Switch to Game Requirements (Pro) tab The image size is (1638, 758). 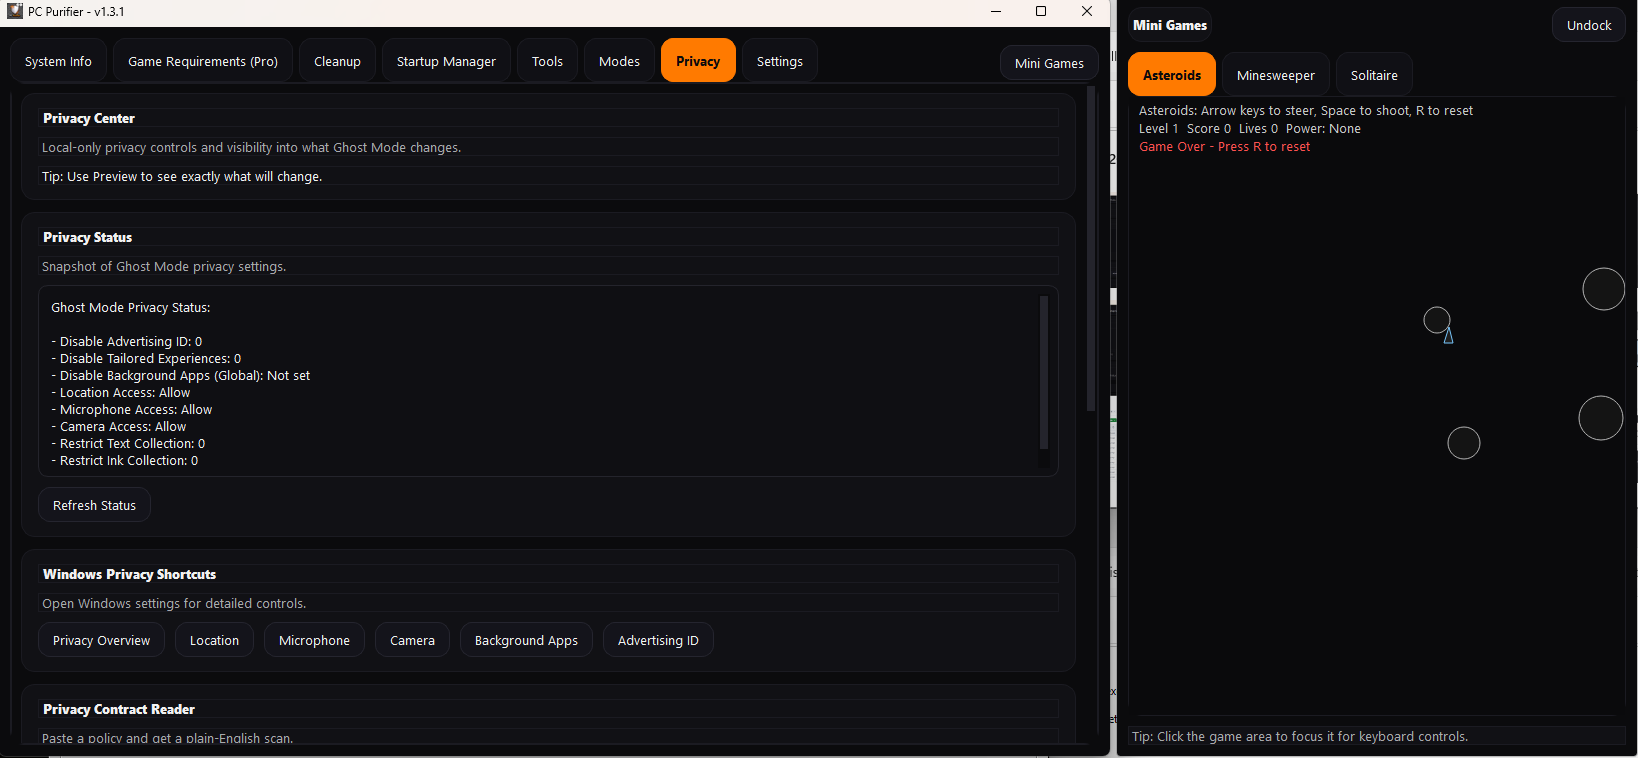[x=203, y=61]
